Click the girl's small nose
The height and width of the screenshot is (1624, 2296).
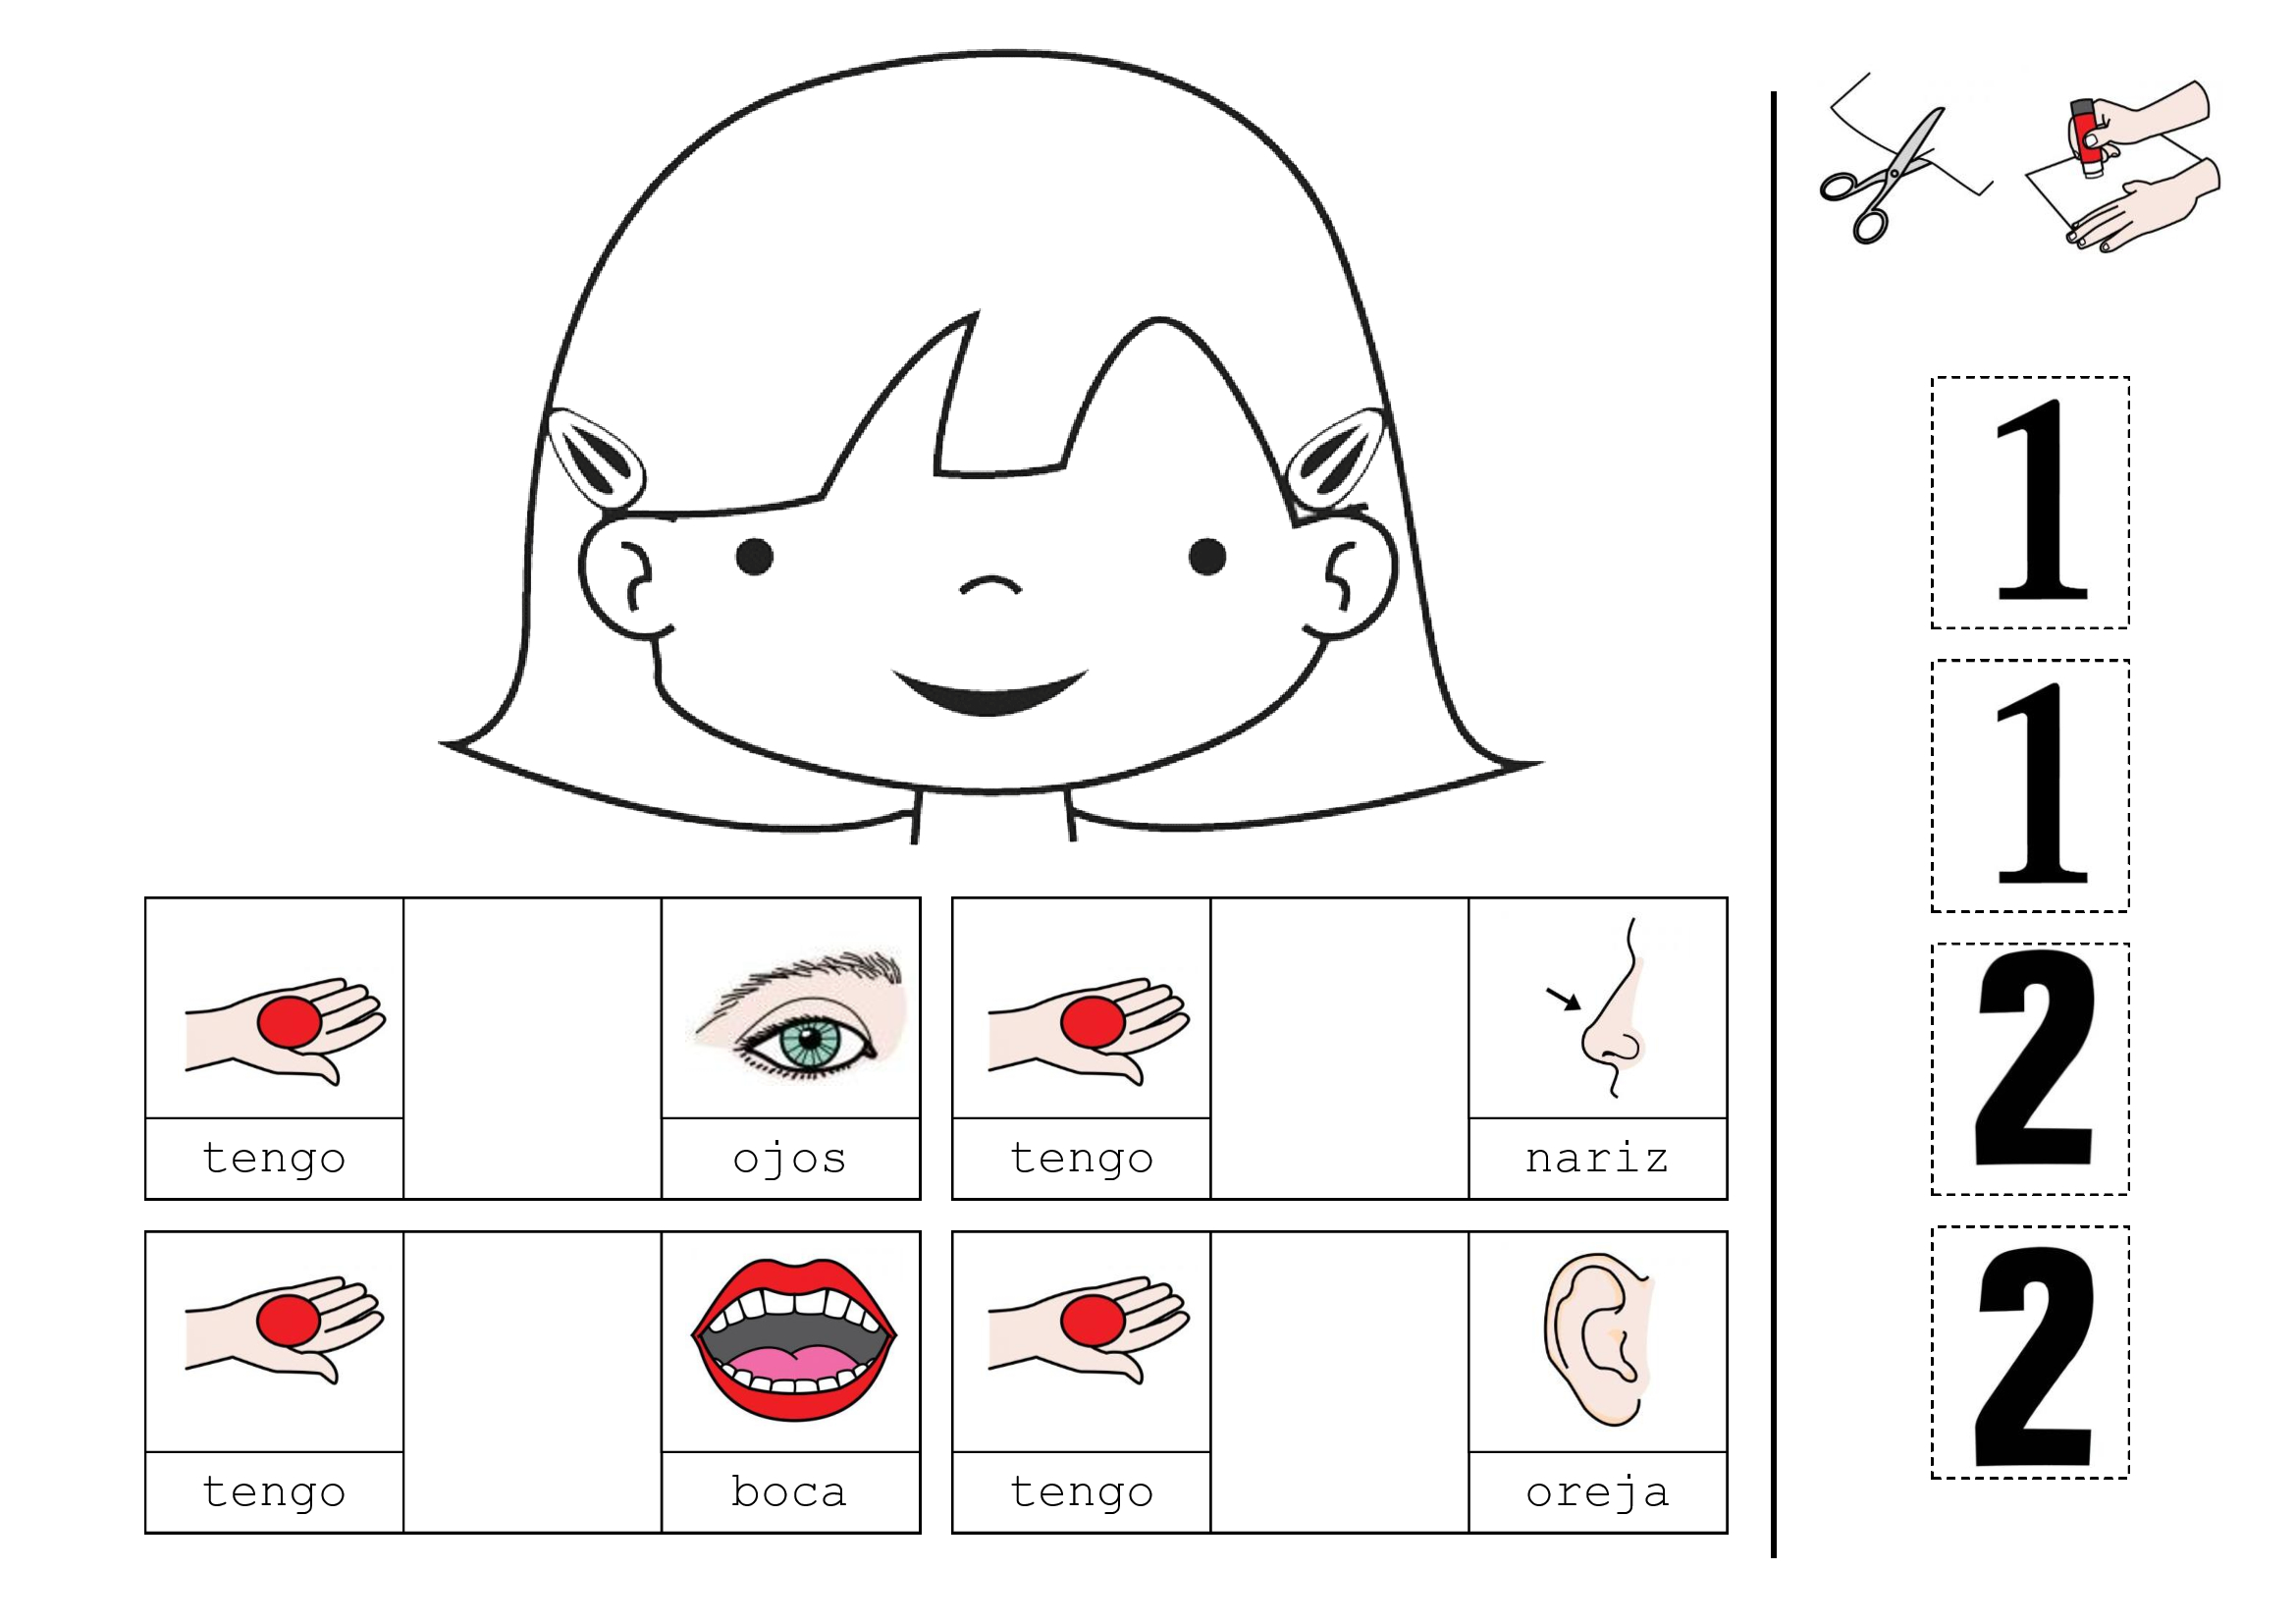pyautogui.click(x=990, y=585)
